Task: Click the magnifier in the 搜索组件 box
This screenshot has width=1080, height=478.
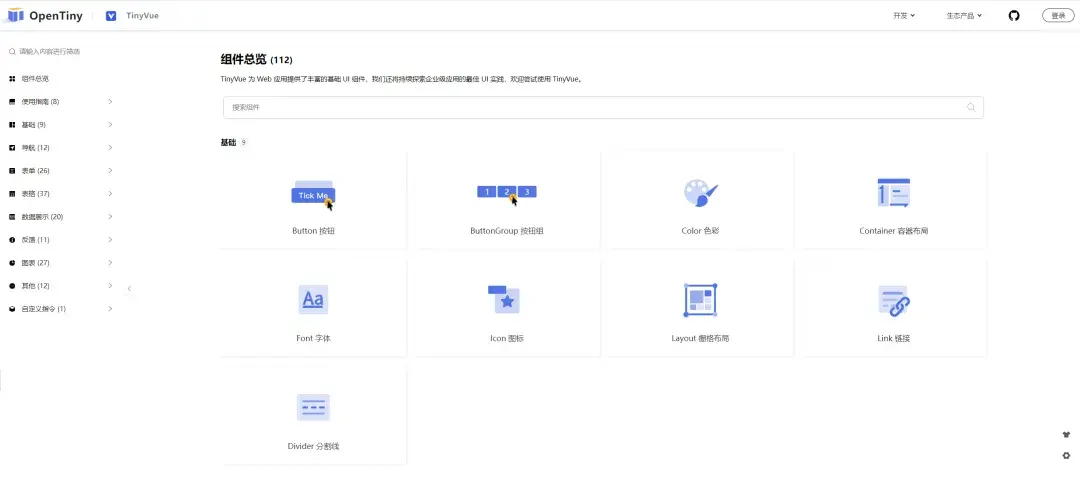Action: tap(971, 107)
